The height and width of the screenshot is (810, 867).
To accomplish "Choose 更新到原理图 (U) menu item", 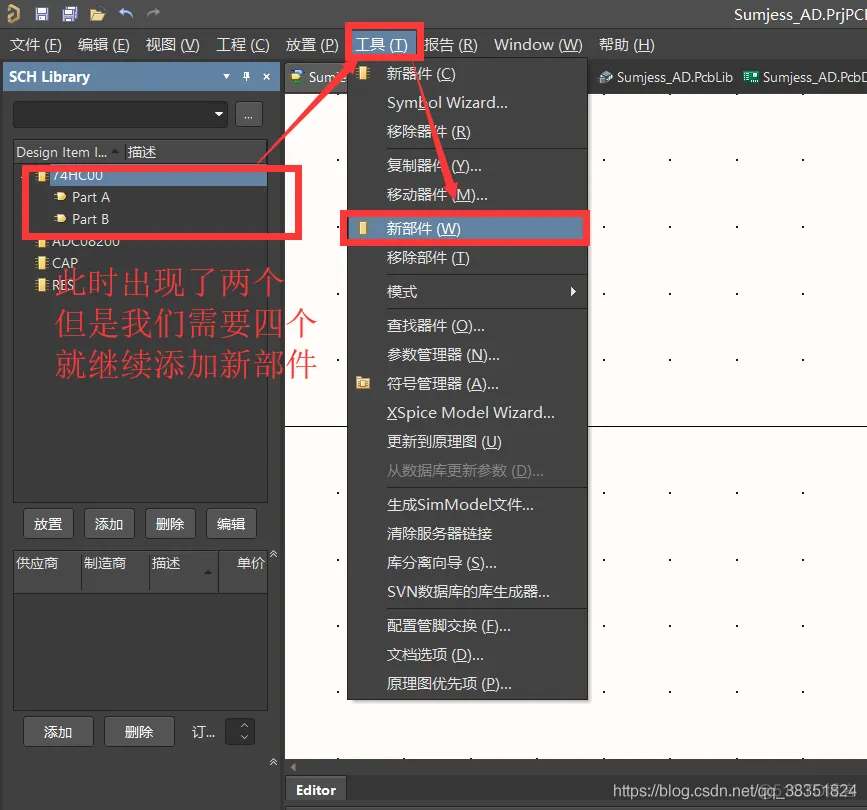I will pyautogui.click(x=467, y=442).
